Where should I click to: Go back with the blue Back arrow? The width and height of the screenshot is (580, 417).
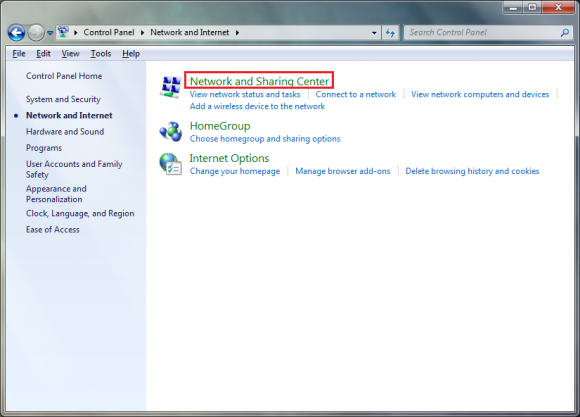click(x=16, y=33)
